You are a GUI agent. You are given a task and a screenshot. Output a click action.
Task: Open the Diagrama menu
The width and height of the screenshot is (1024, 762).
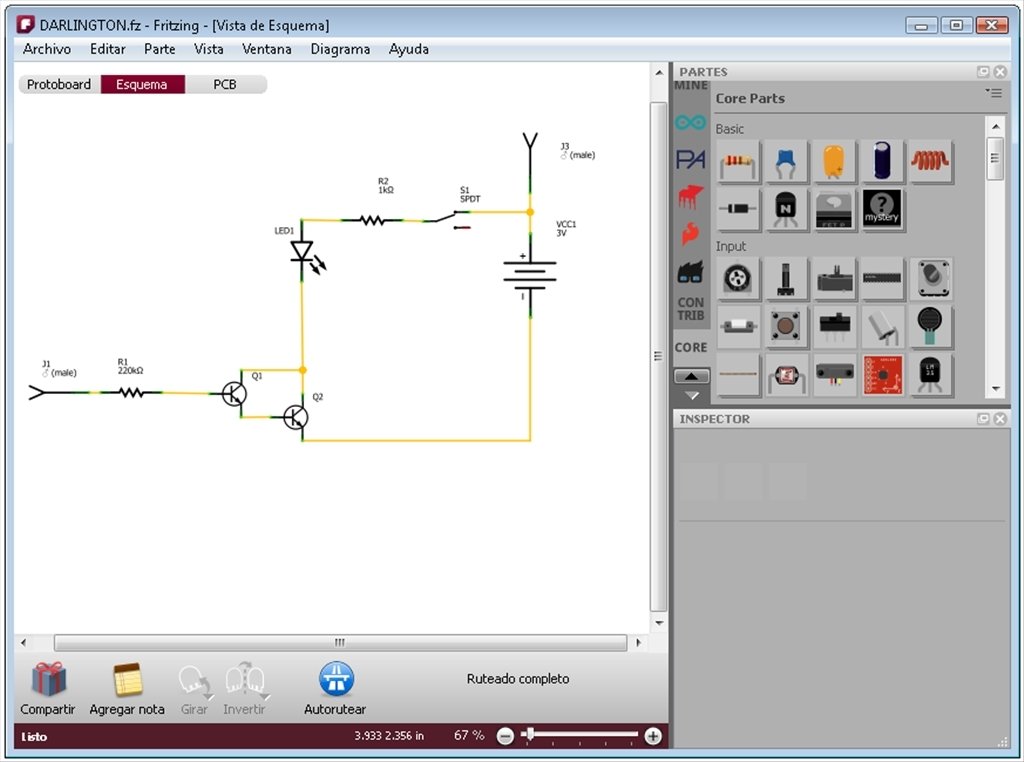tap(340, 49)
